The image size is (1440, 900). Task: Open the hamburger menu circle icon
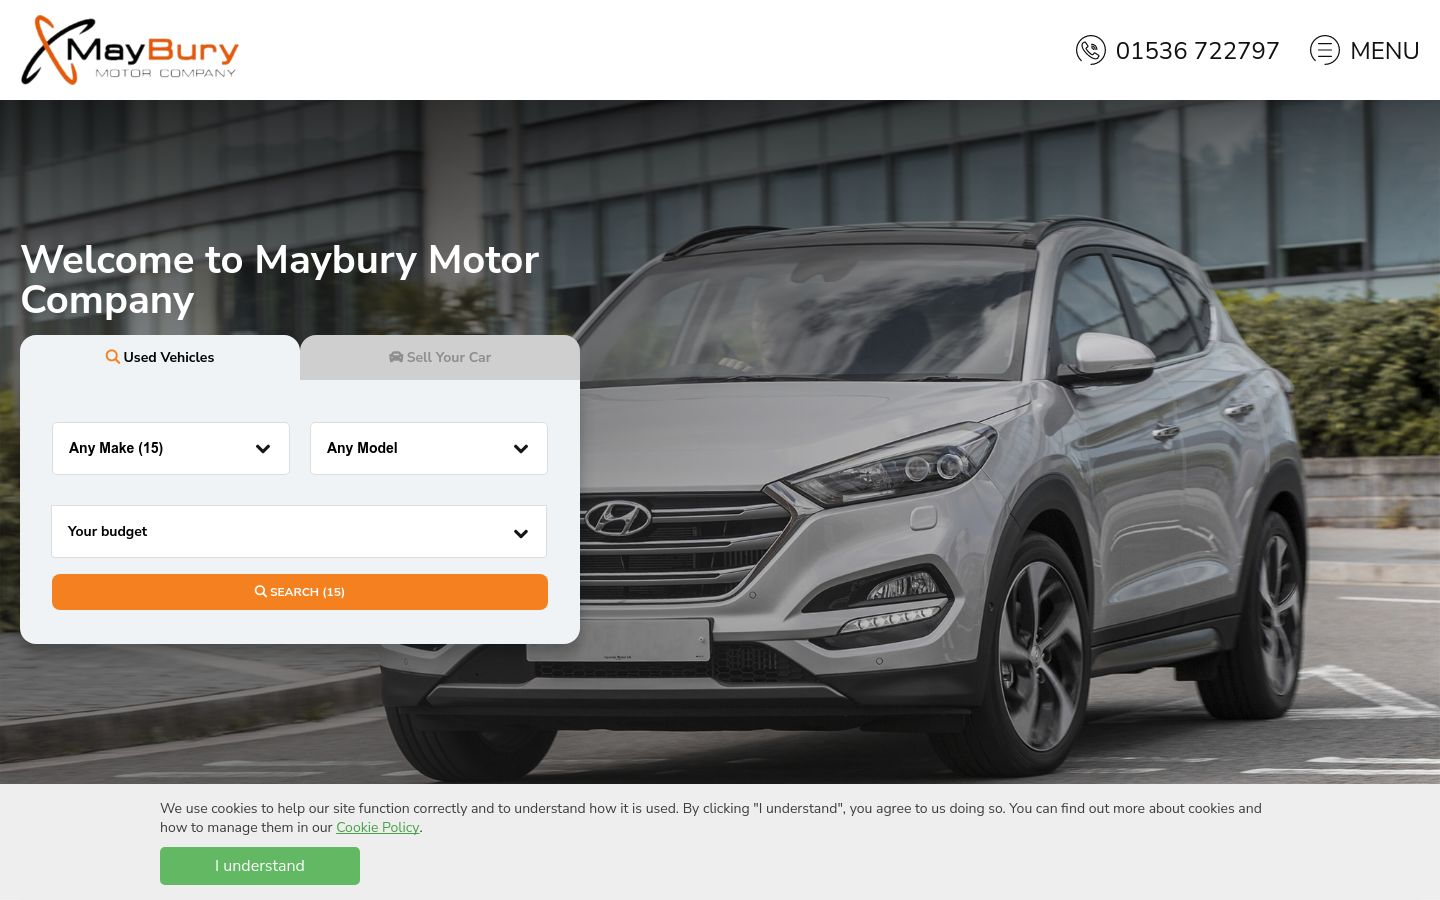pos(1325,50)
